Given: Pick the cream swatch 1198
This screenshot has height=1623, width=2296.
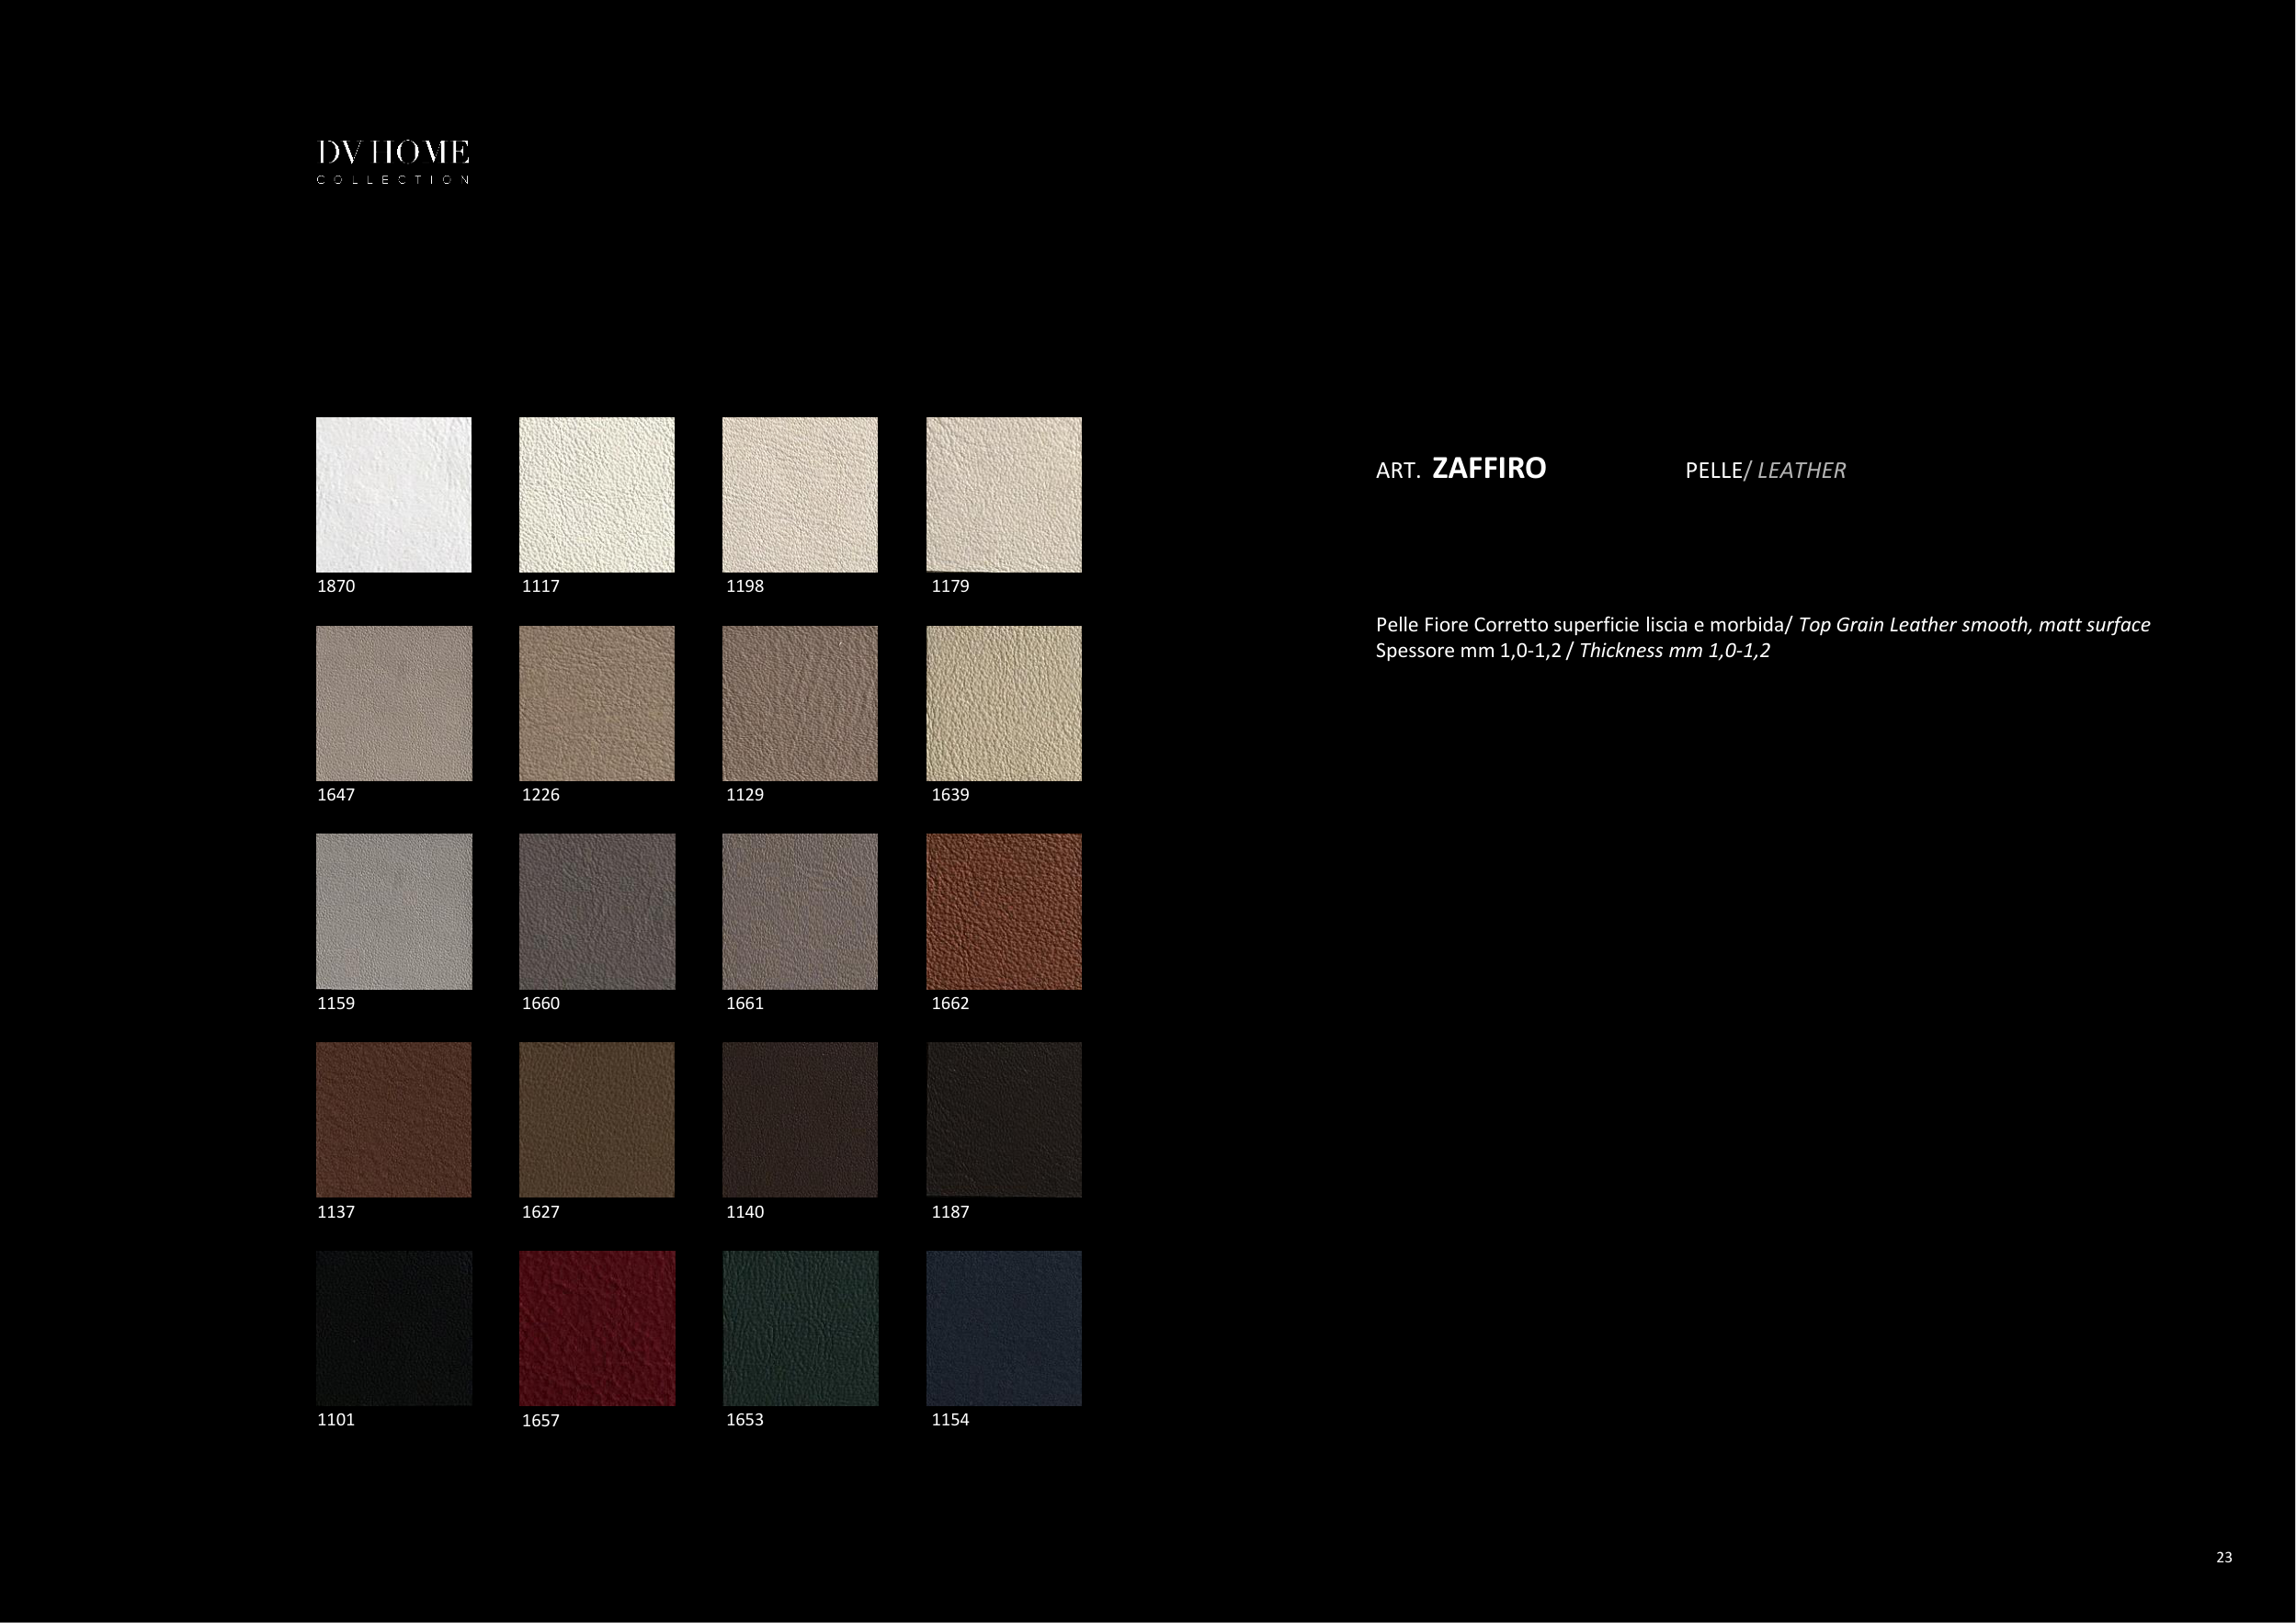Looking at the screenshot, I should [x=799, y=494].
